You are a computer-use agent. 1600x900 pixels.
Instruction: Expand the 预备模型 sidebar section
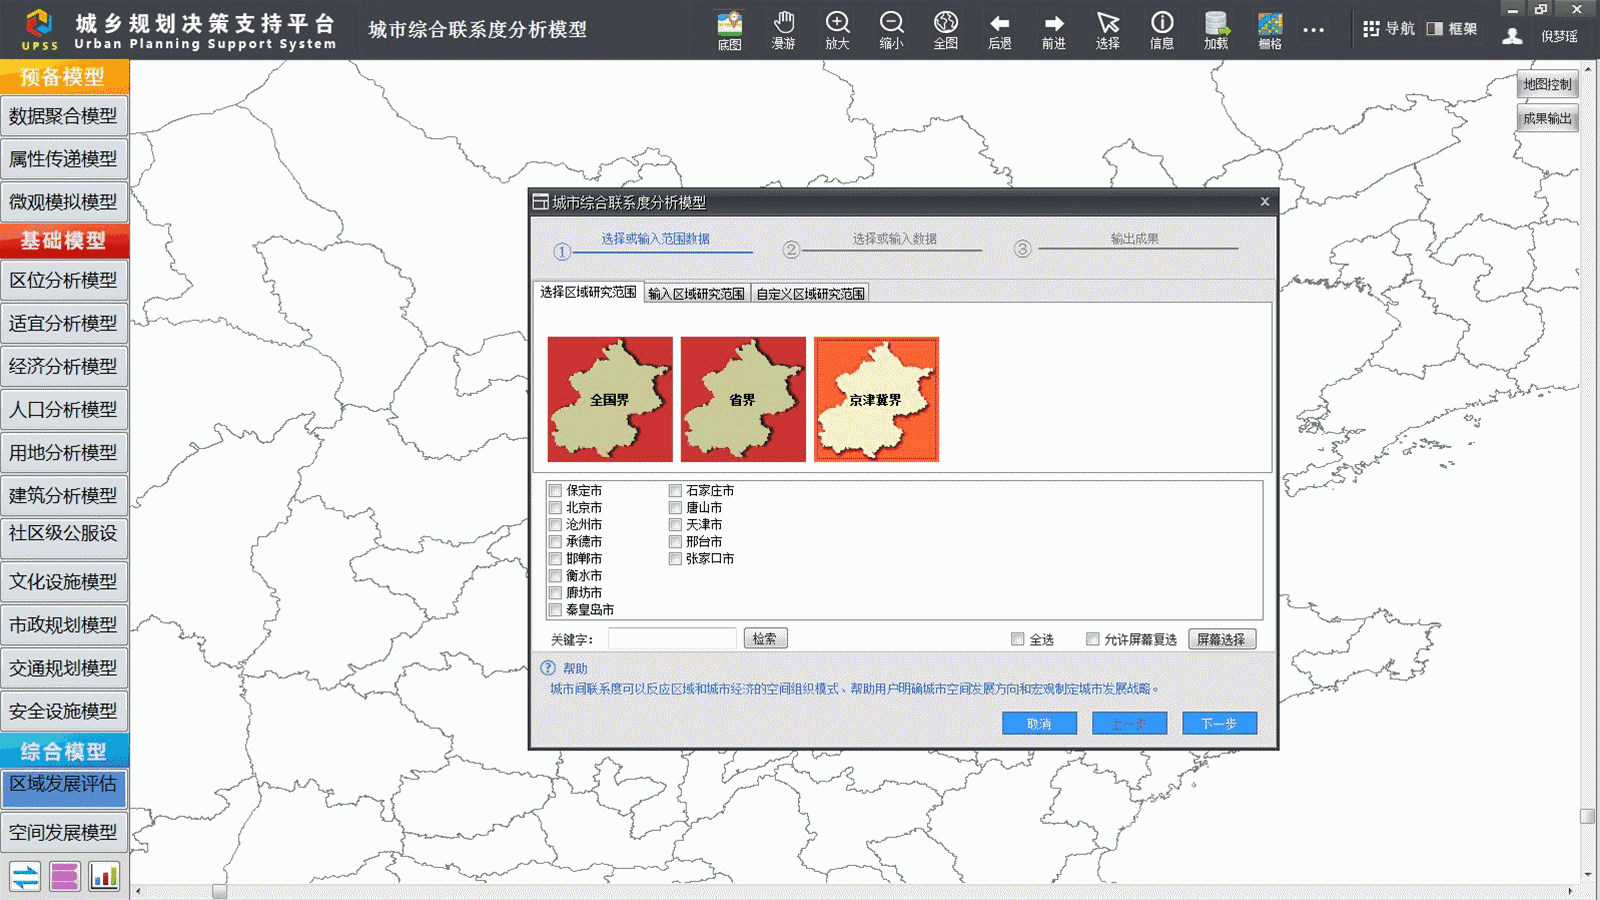64,77
